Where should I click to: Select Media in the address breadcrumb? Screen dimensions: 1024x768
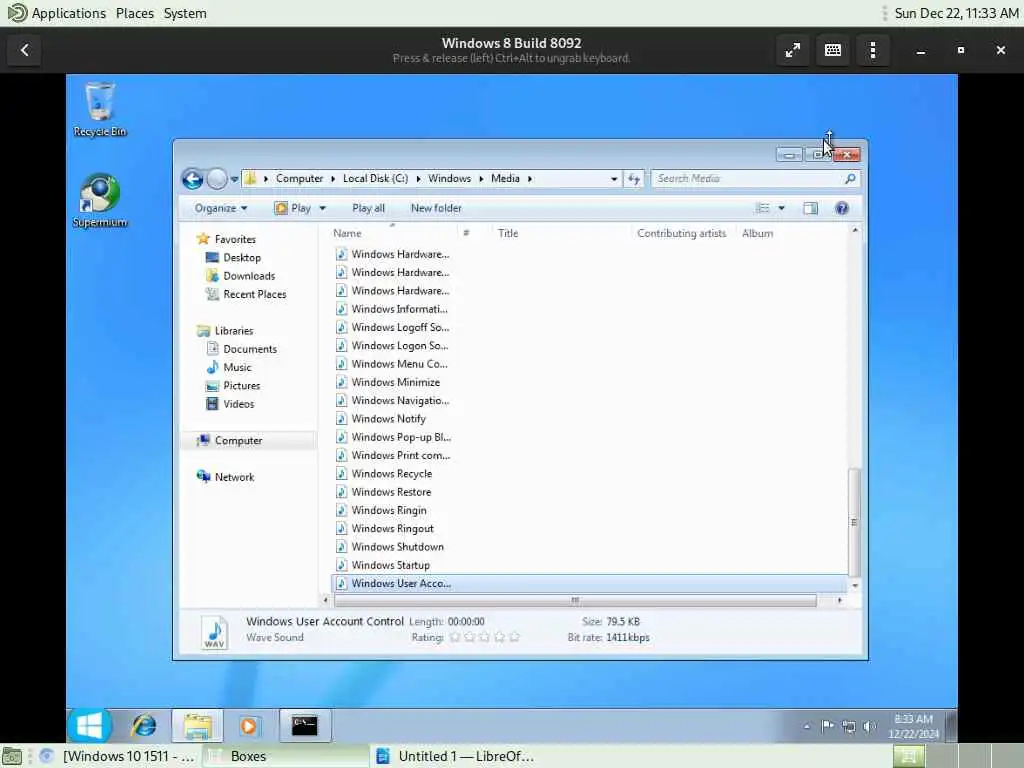(505, 178)
